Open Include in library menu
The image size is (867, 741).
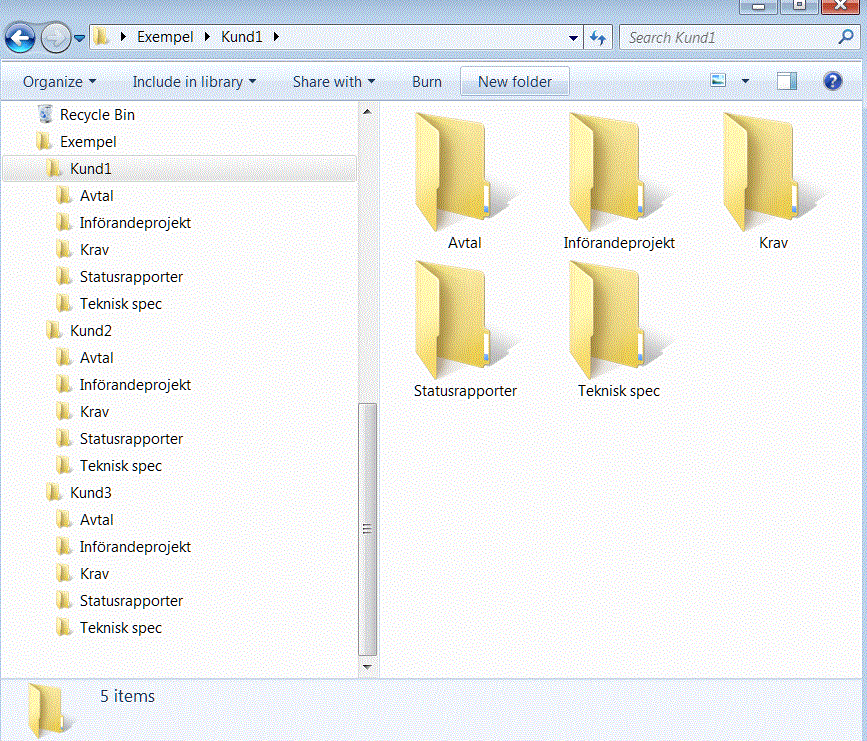[194, 82]
